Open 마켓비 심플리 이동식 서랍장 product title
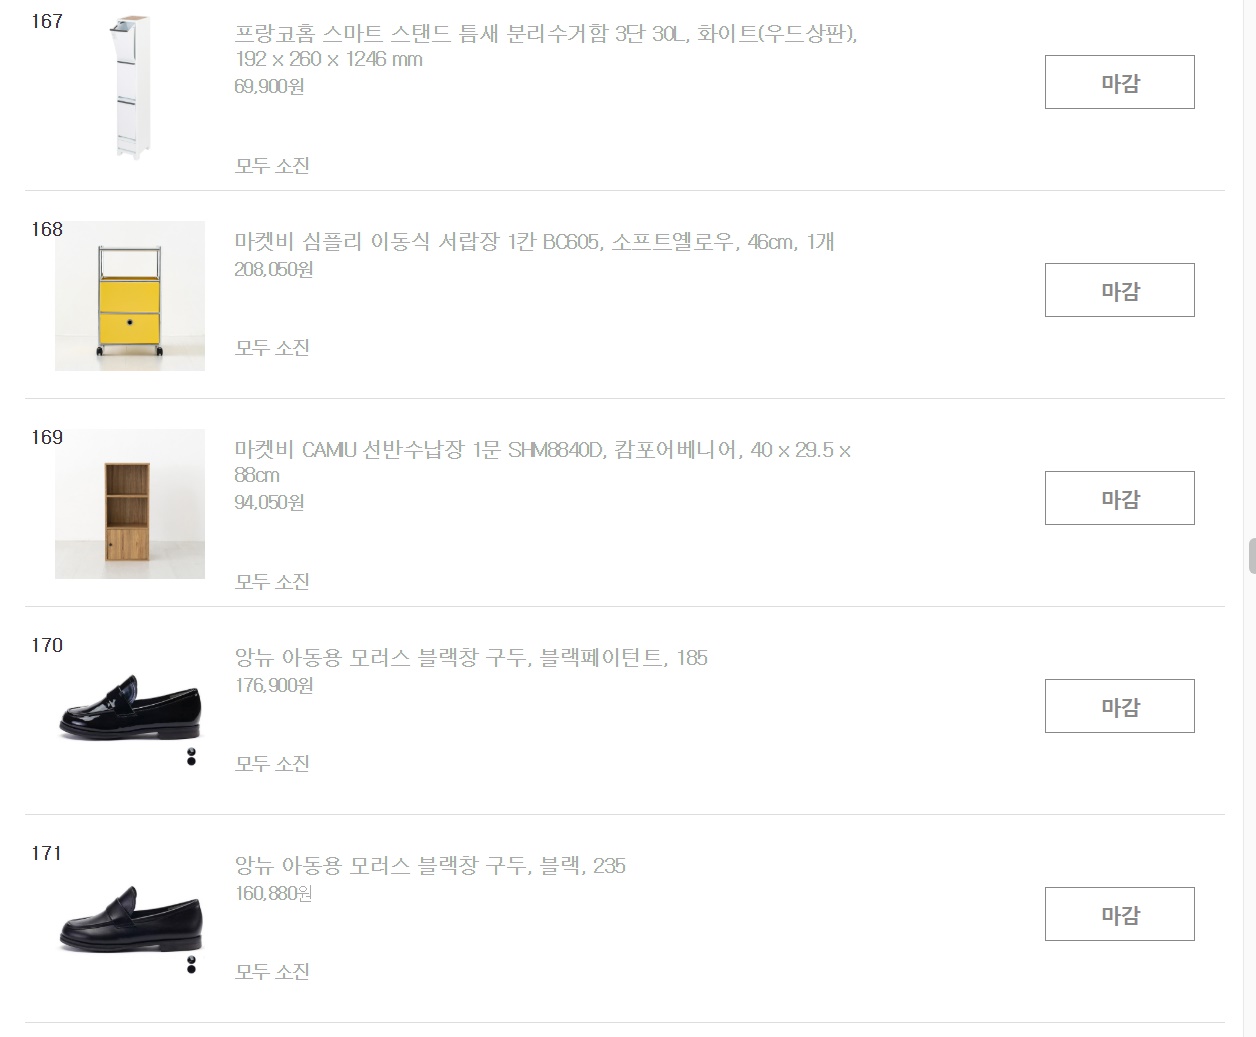The image size is (1256, 1037). coord(534,242)
